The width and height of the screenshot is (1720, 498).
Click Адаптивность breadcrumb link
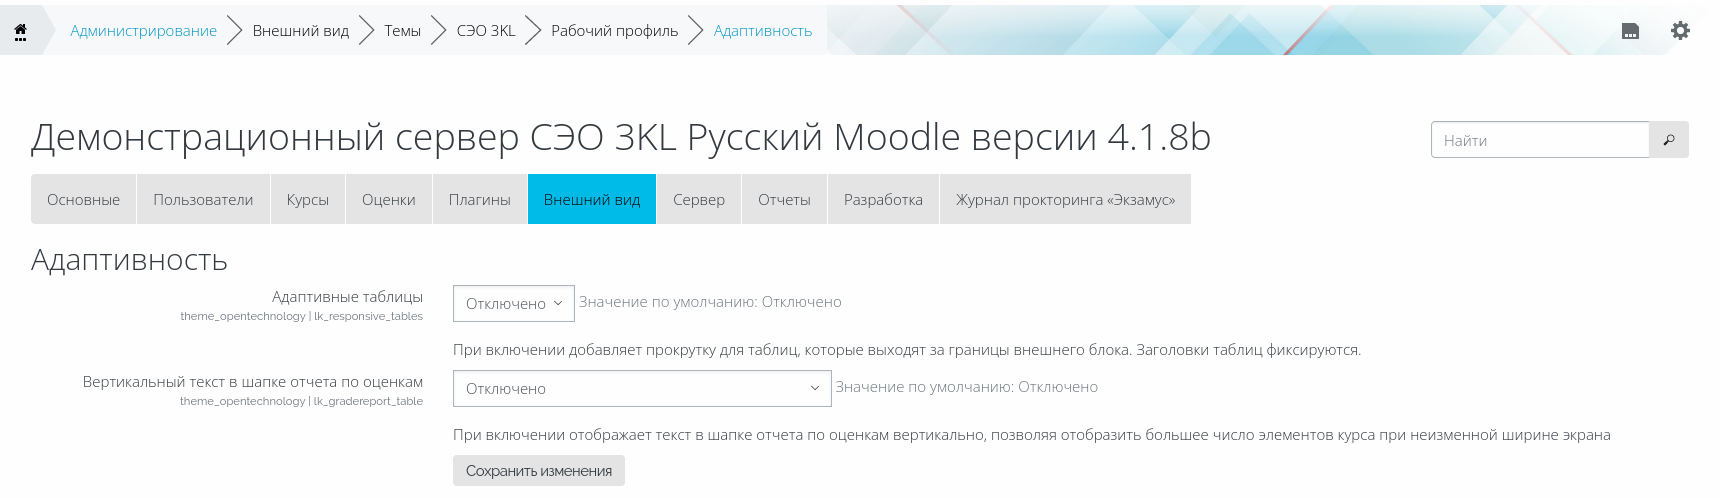pos(763,31)
